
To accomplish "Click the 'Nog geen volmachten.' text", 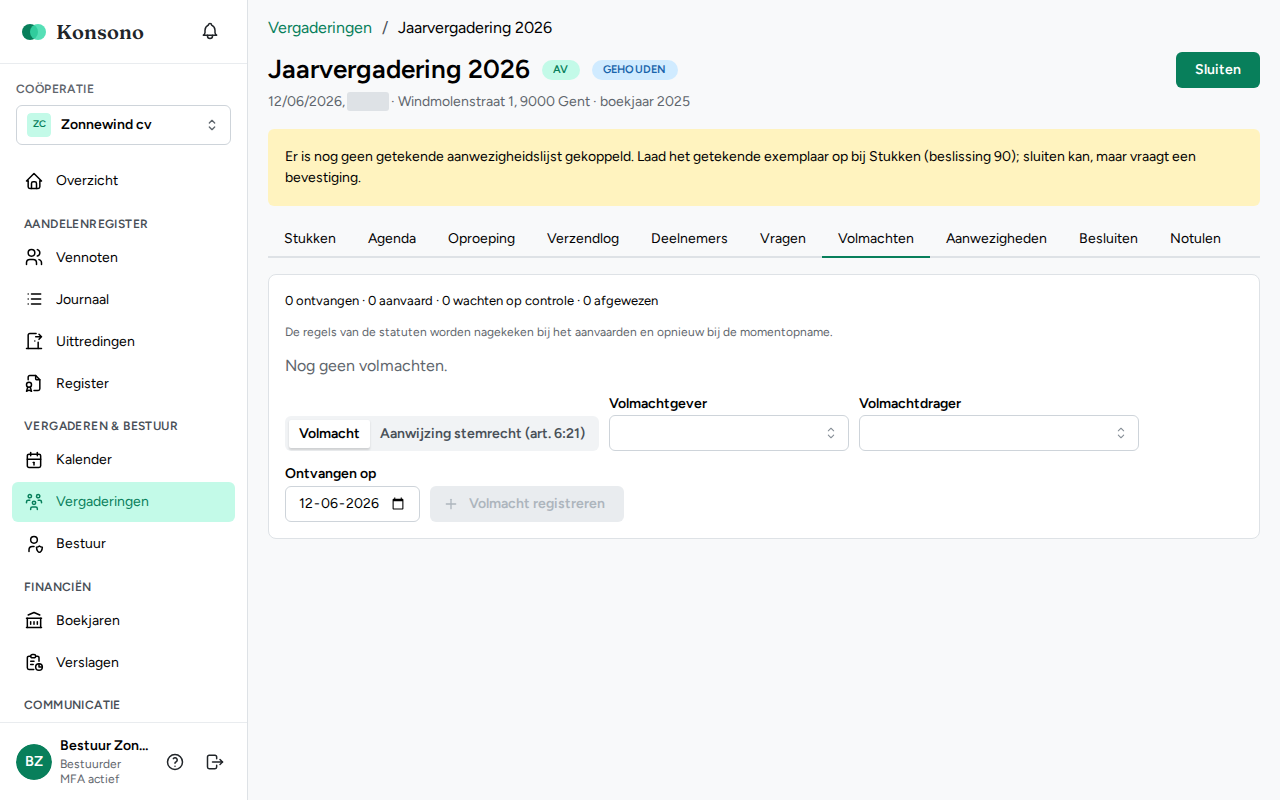I will click(366, 366).
